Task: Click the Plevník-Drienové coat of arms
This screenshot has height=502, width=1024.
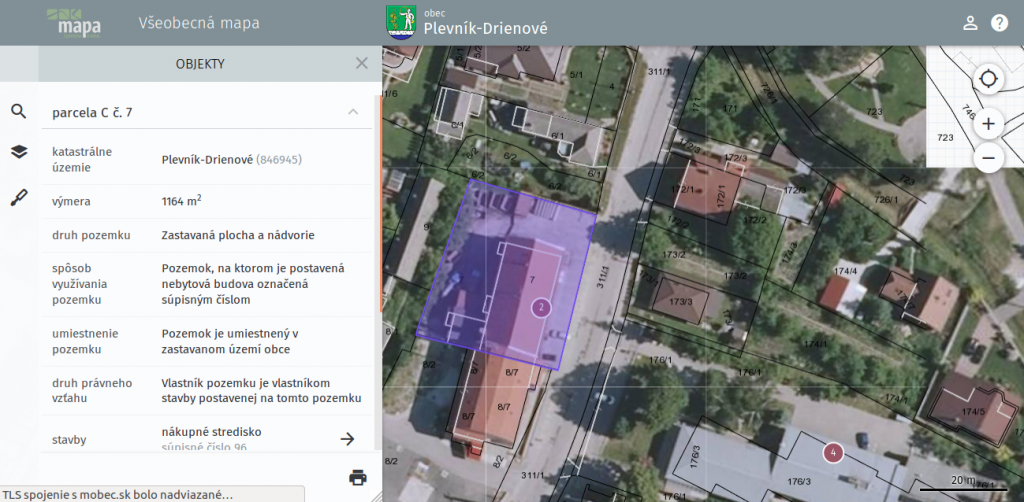Action: point(401,22)
